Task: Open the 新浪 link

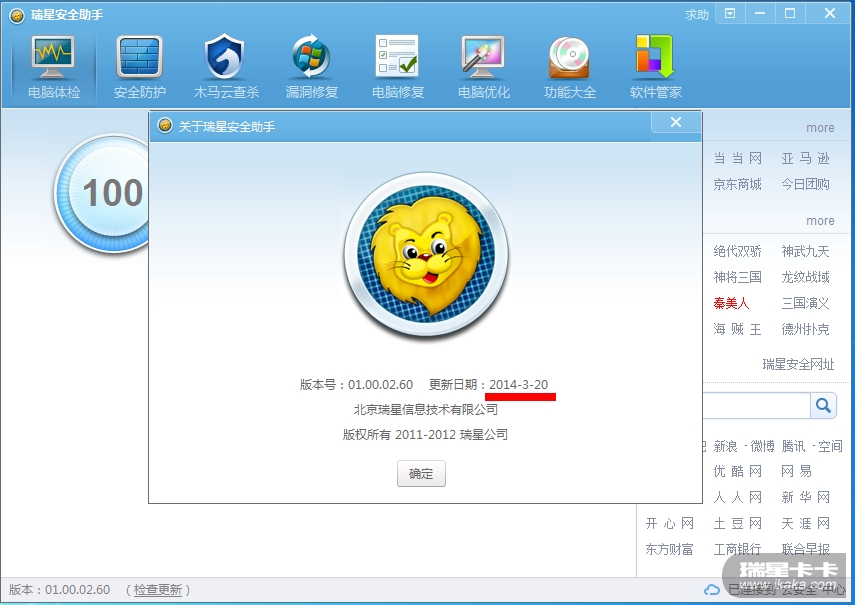Action: click(x=725, y=446)
